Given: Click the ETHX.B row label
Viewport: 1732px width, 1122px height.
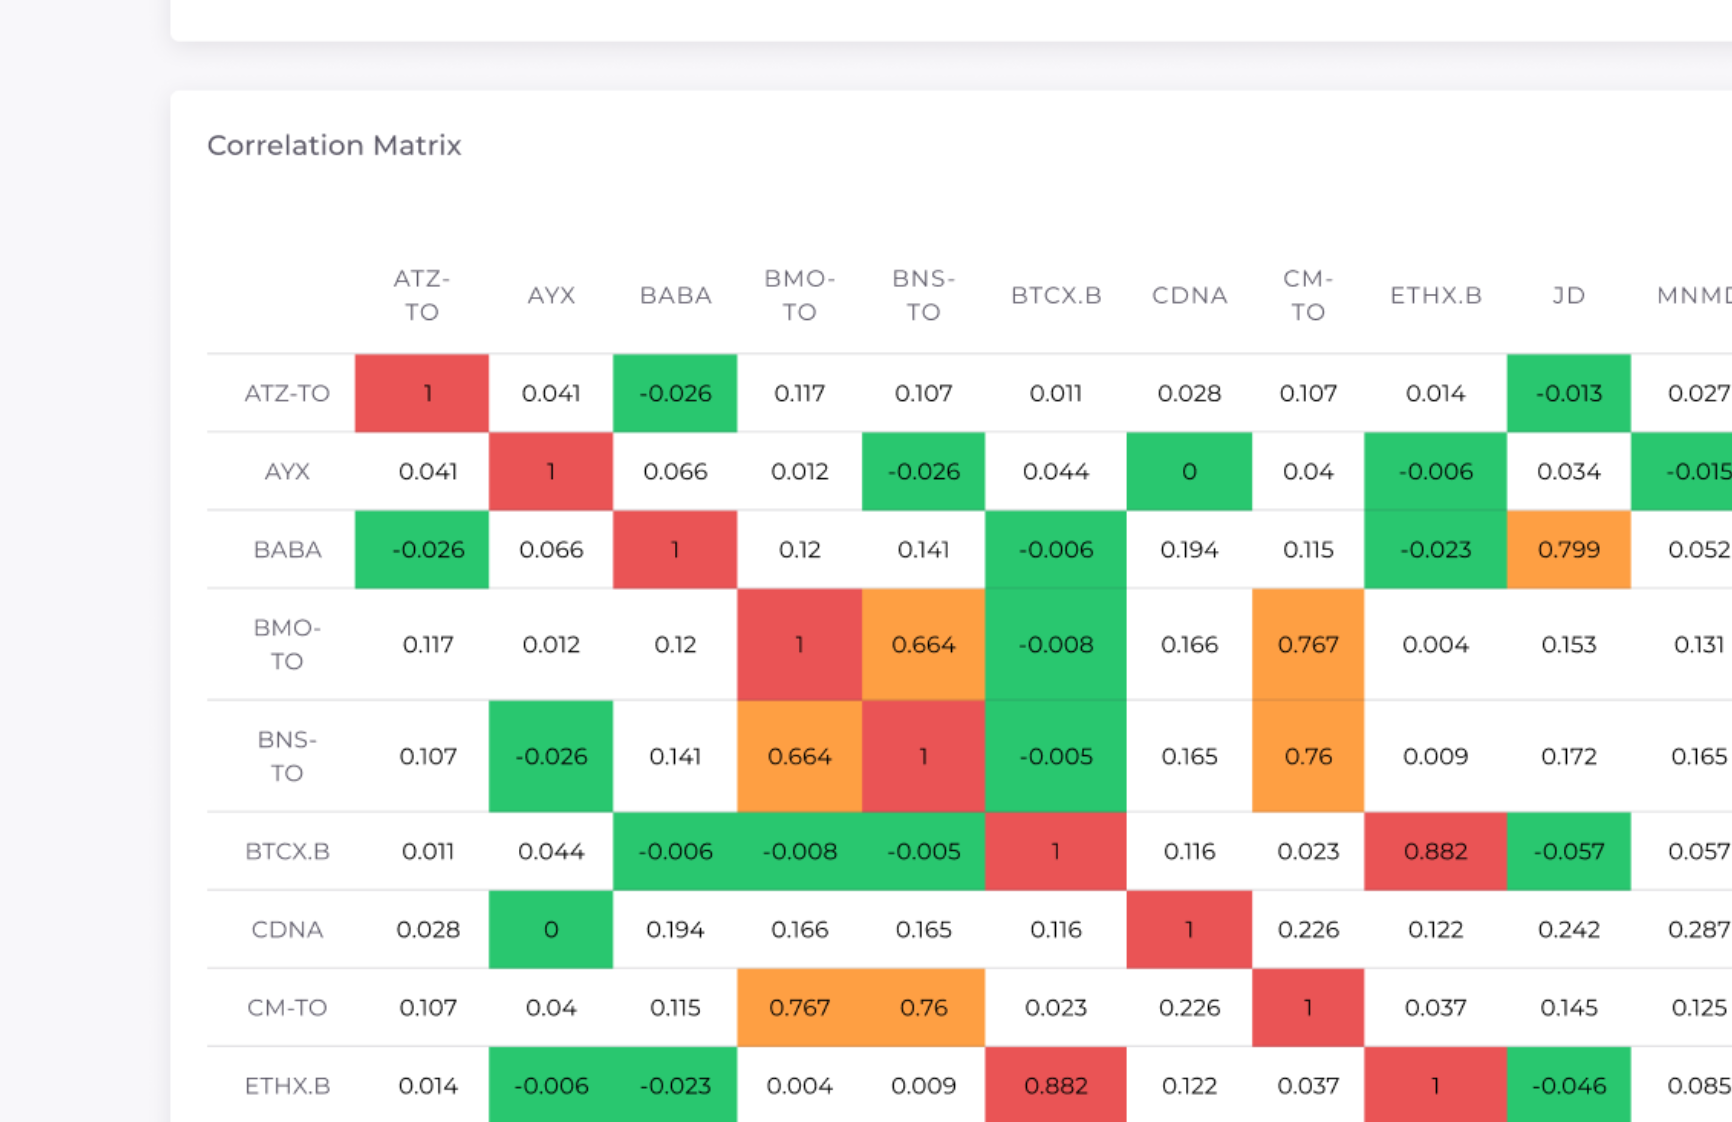Looking at the screenshot, I should [288, 1085].
